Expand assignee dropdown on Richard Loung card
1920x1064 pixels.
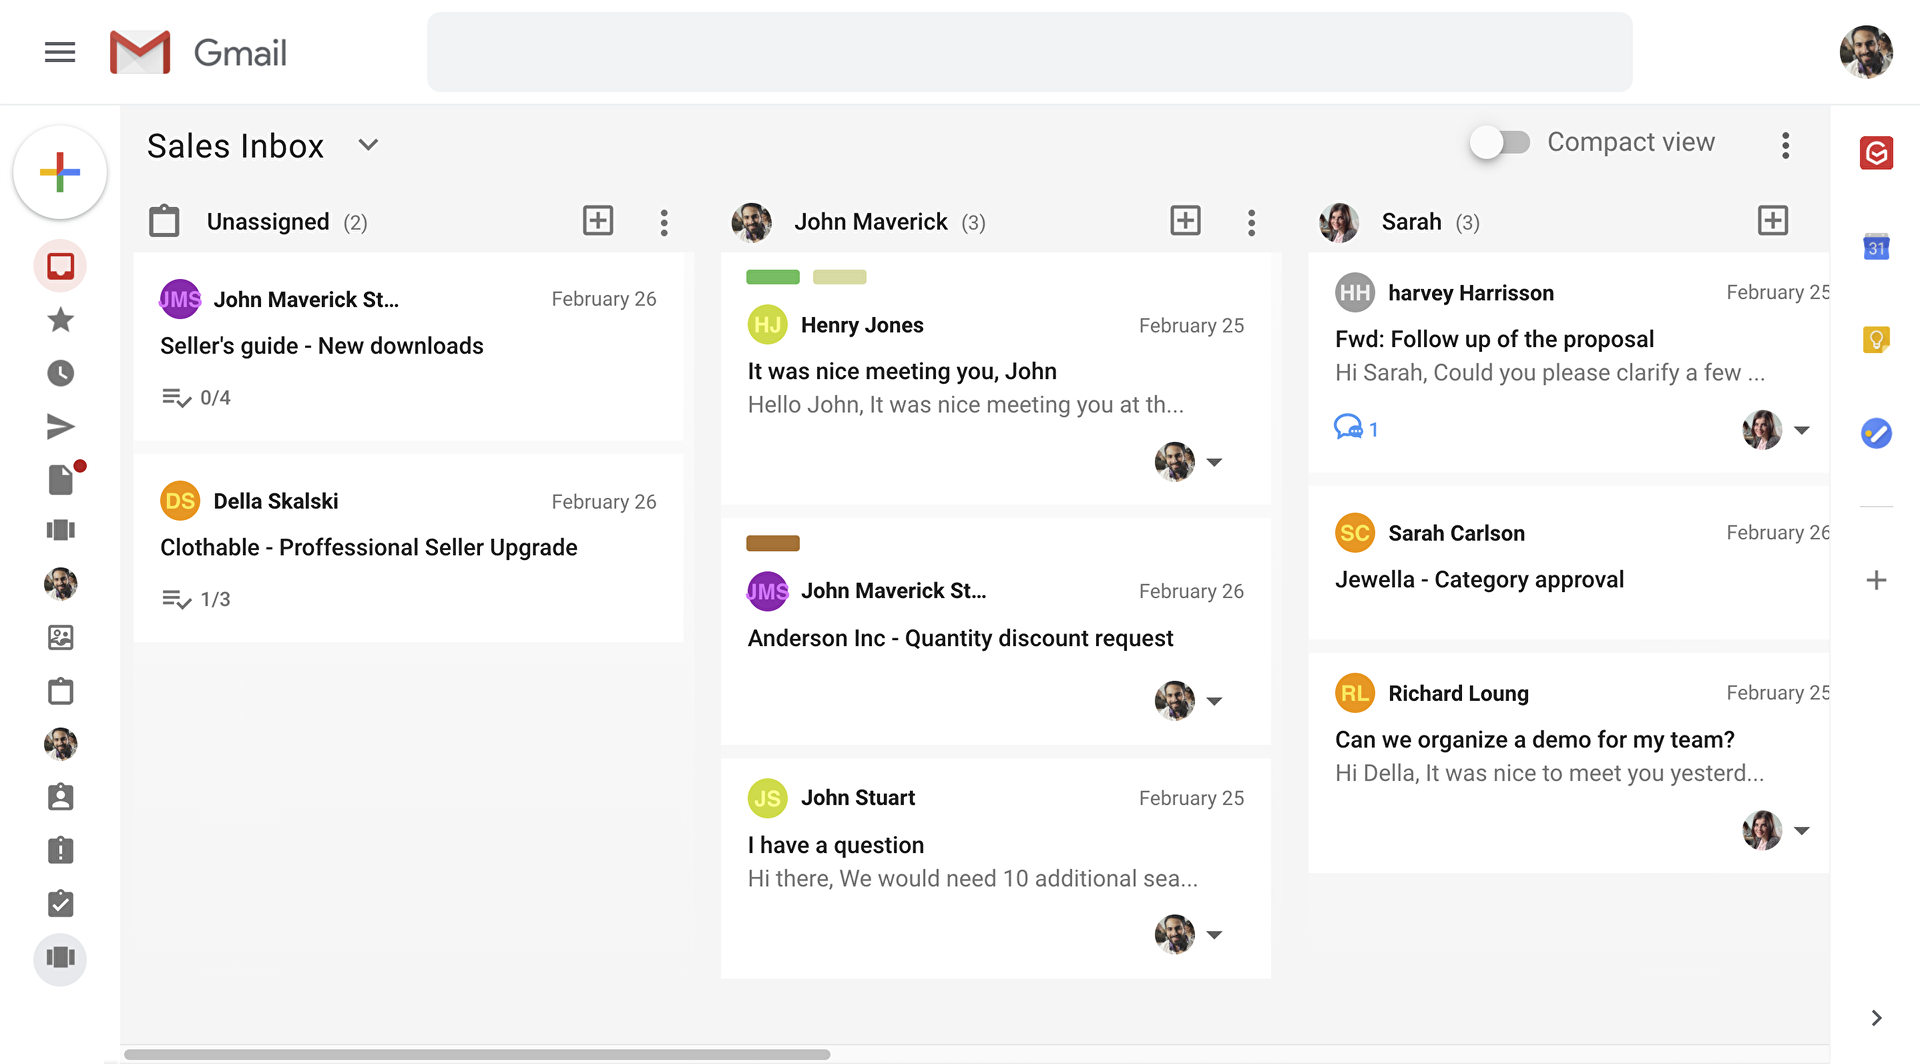[x=1802, y=831]
